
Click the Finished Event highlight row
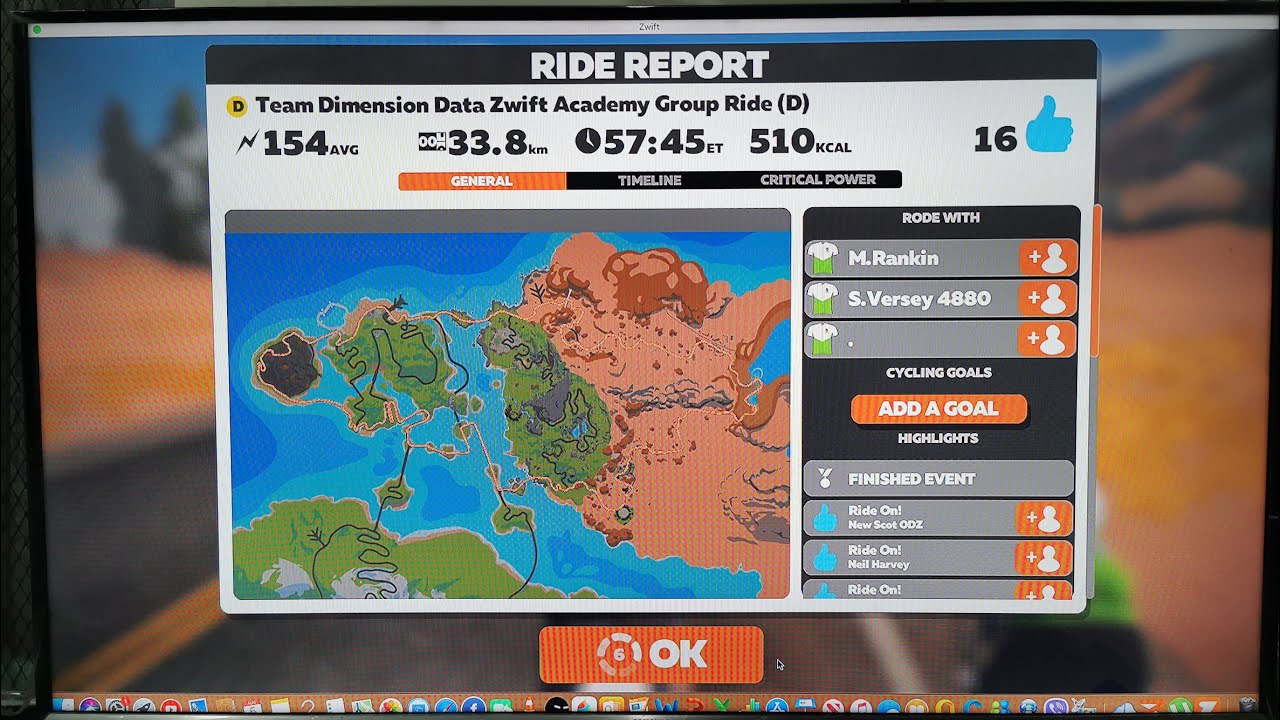(x=939, y=479)
